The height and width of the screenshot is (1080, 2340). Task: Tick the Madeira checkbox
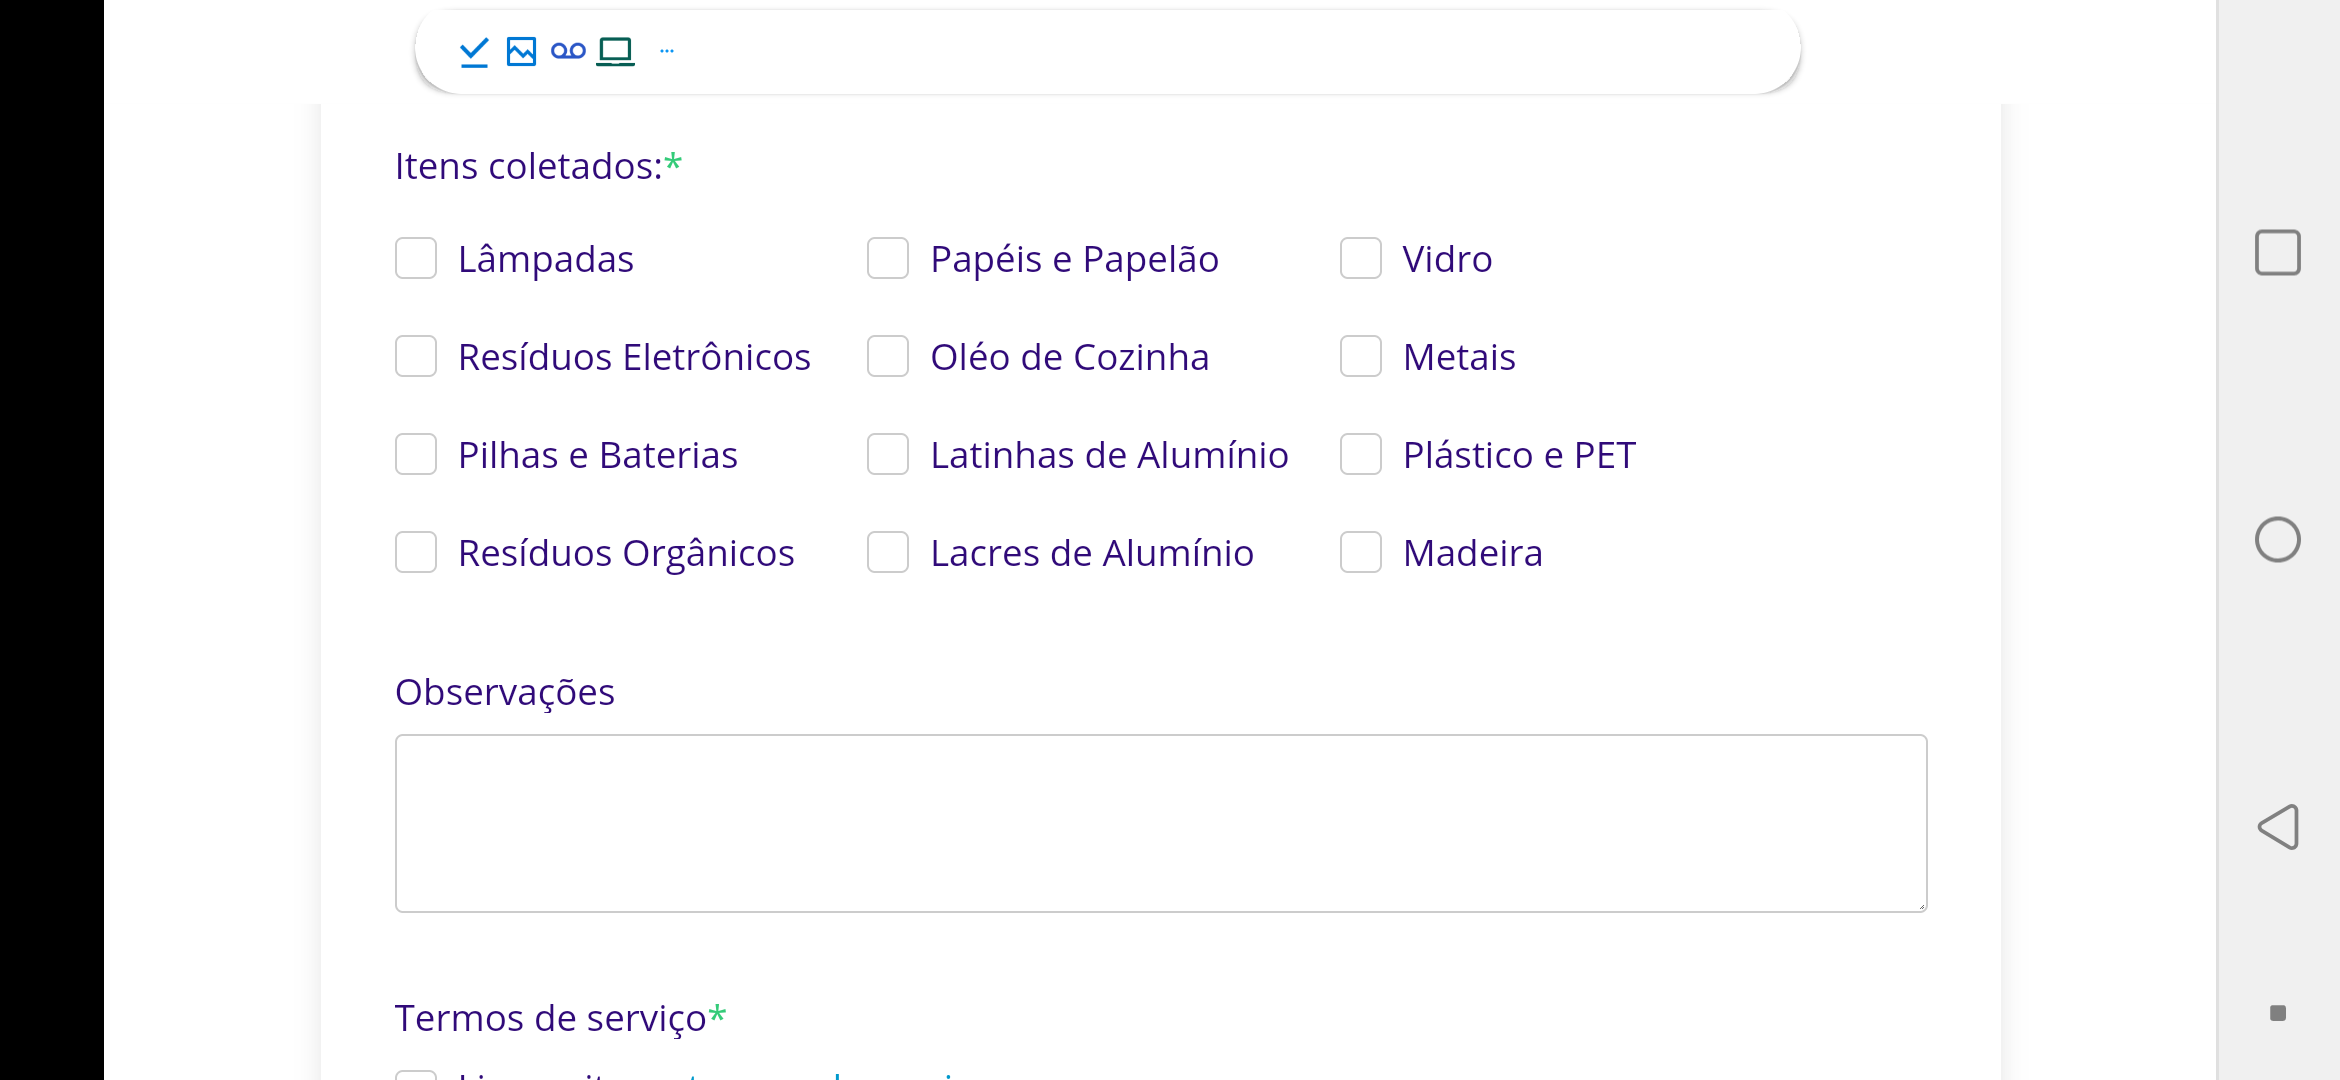click(1360, 552)
